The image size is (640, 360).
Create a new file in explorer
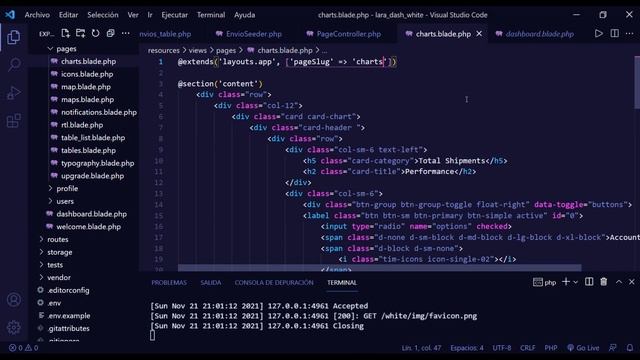(65, 33)
